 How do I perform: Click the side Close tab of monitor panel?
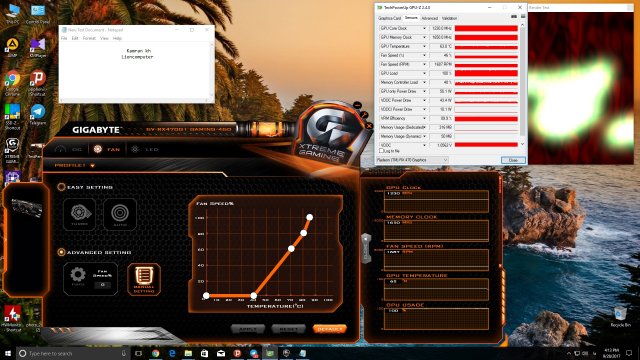(x=366, y=248)
